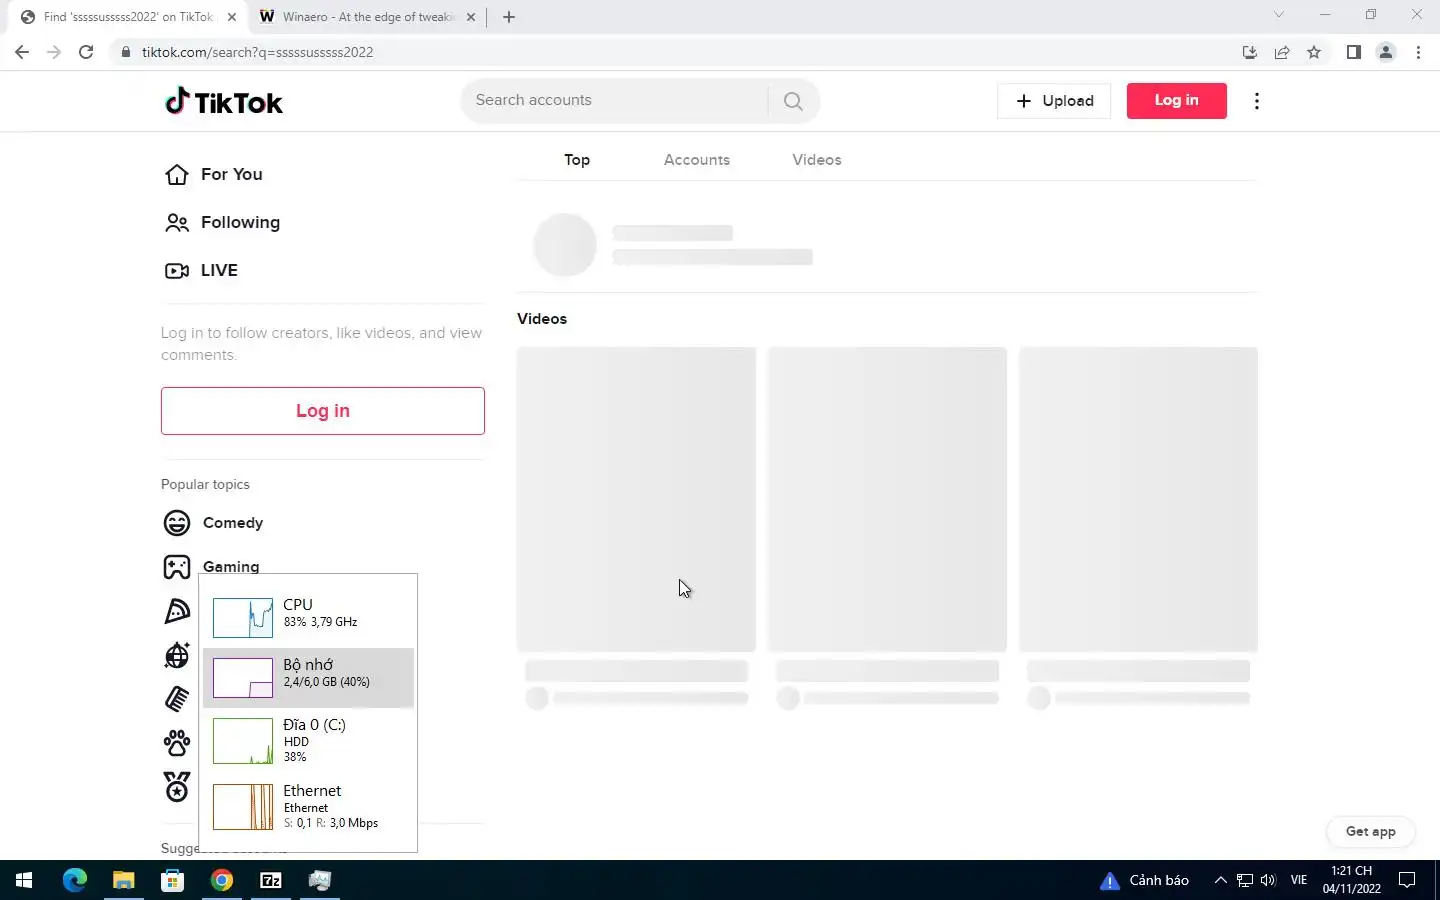The height and width of the screenshot is (900, 1440).
Task: Click the red Log in header button
Action: coord(1176,101)
